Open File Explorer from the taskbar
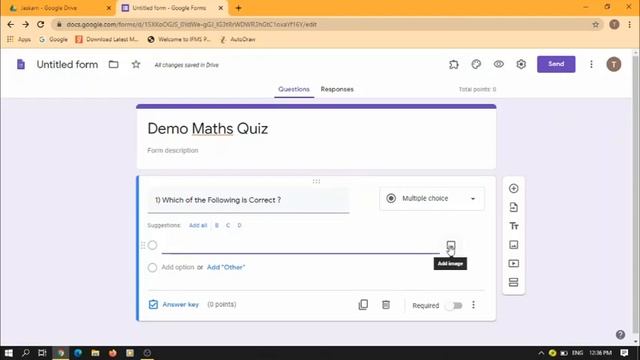Screen dimensions: 640x360 [95, 353]
